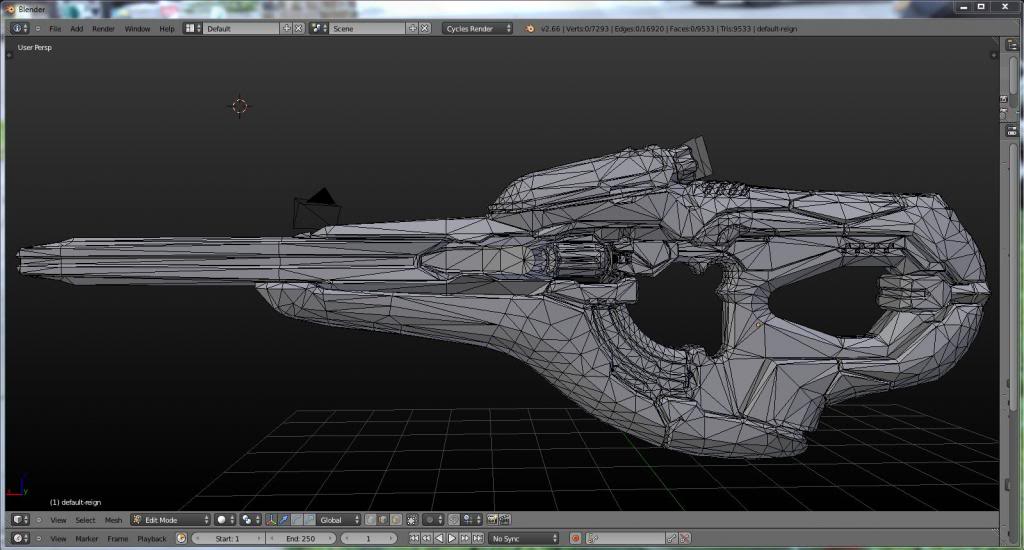Expand the Edit Mode selector
The width and height of the screenshot is (1024, 550).
[170, 520]
